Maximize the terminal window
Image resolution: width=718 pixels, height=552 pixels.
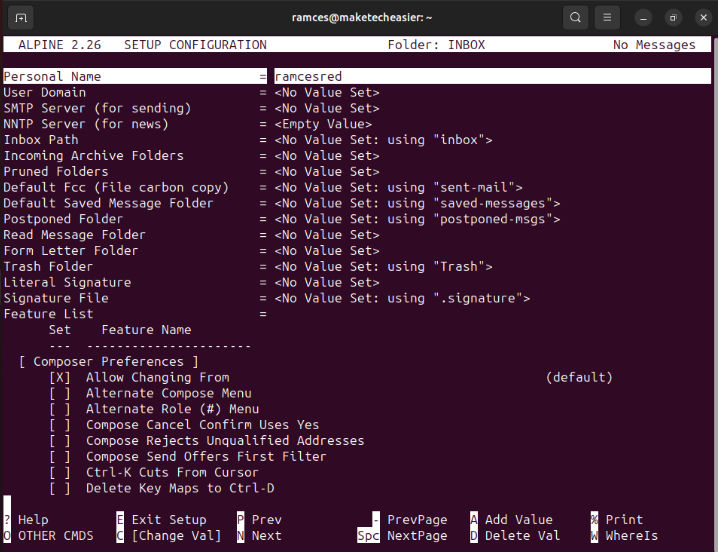(673, 18)
